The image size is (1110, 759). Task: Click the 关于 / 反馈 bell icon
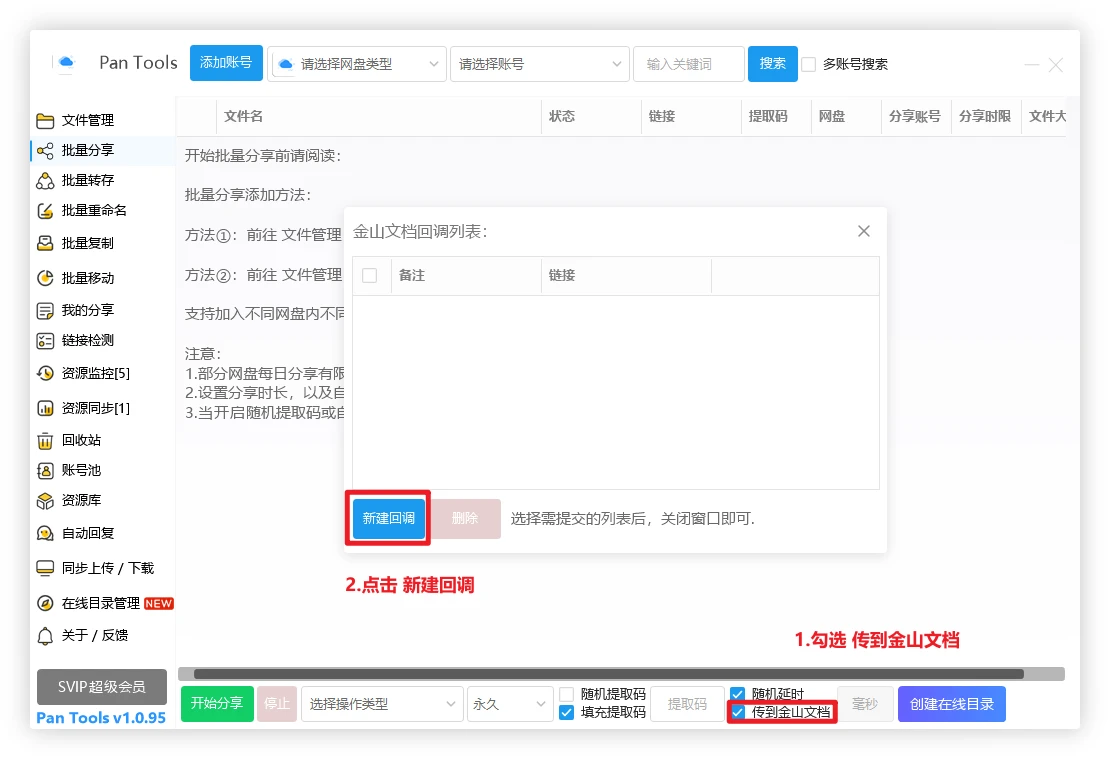pyautogui.click(x=45, y=636)
